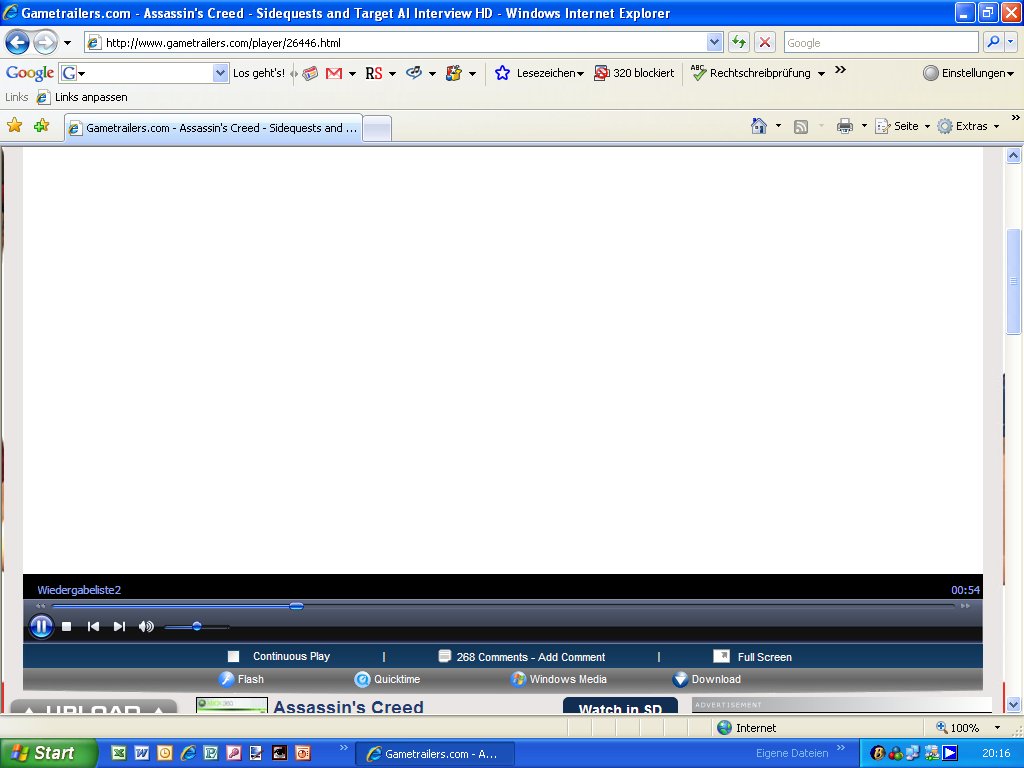
Task: Select the Gametrailers.com browser tab
Action: [213, 128]
